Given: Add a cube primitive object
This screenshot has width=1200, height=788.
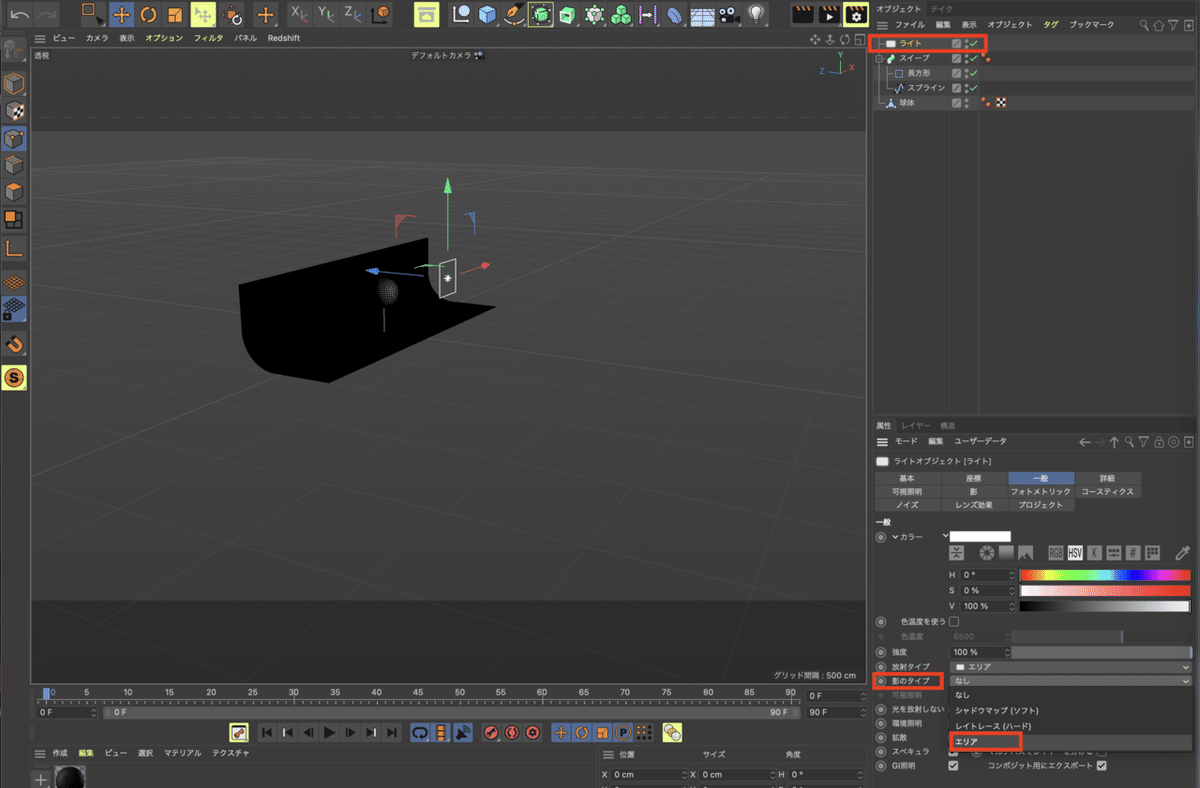Looking at the screenshot, I should click(487, 15).
